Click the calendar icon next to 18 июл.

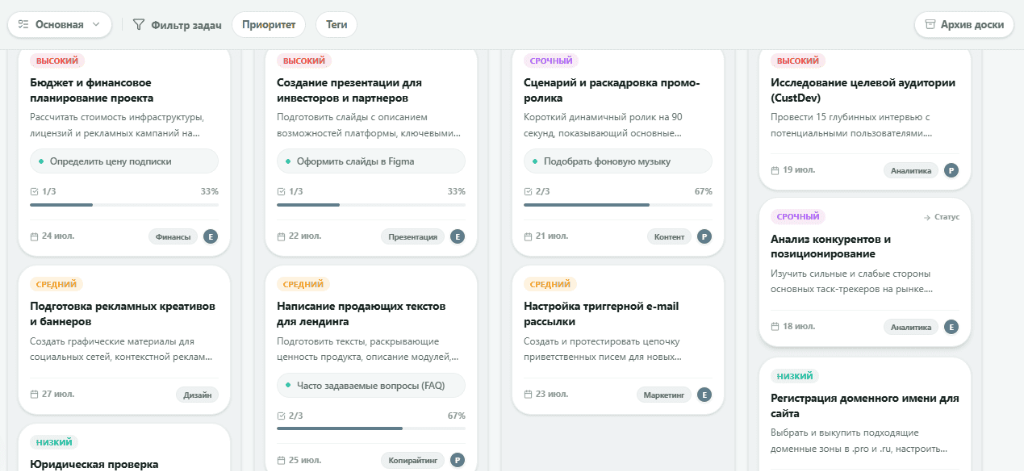pos(775,326)
